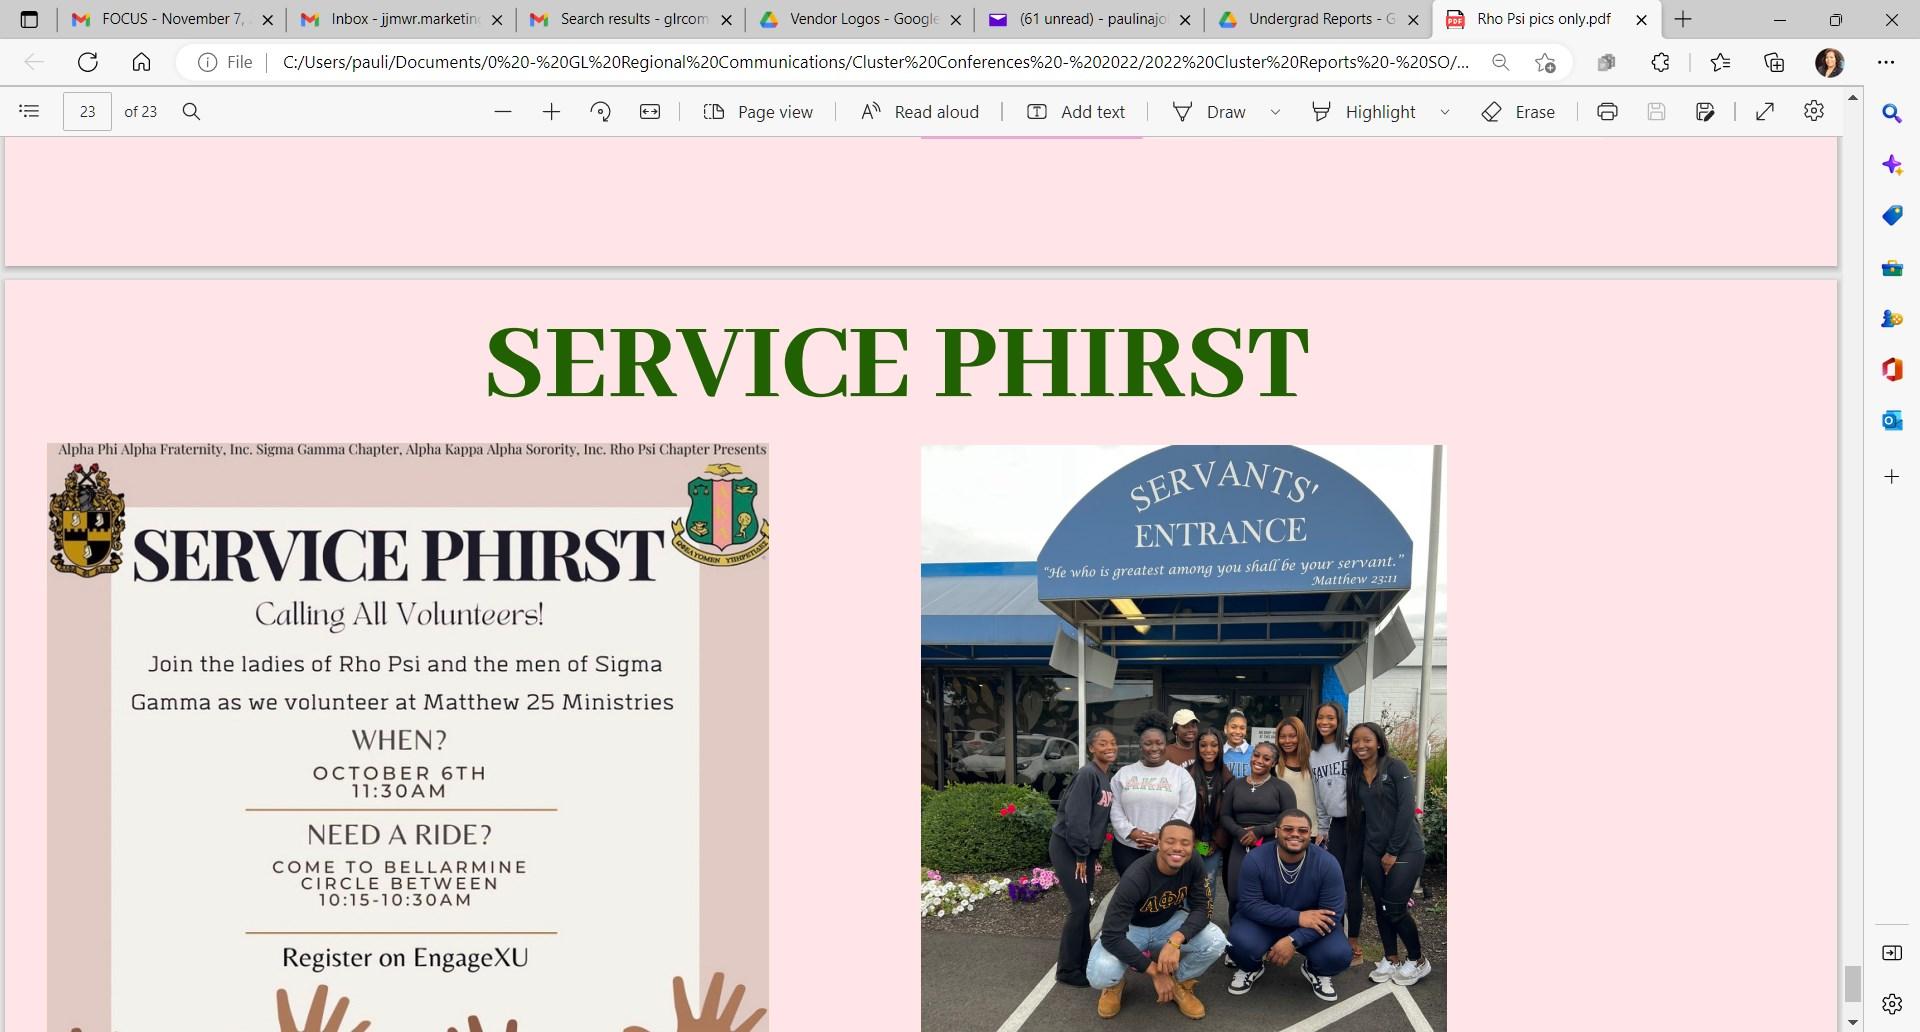Viewport: 1920px width, 1032px height.
Task: Click the Servants' Entrance group photo
Action: point(1183,738)
